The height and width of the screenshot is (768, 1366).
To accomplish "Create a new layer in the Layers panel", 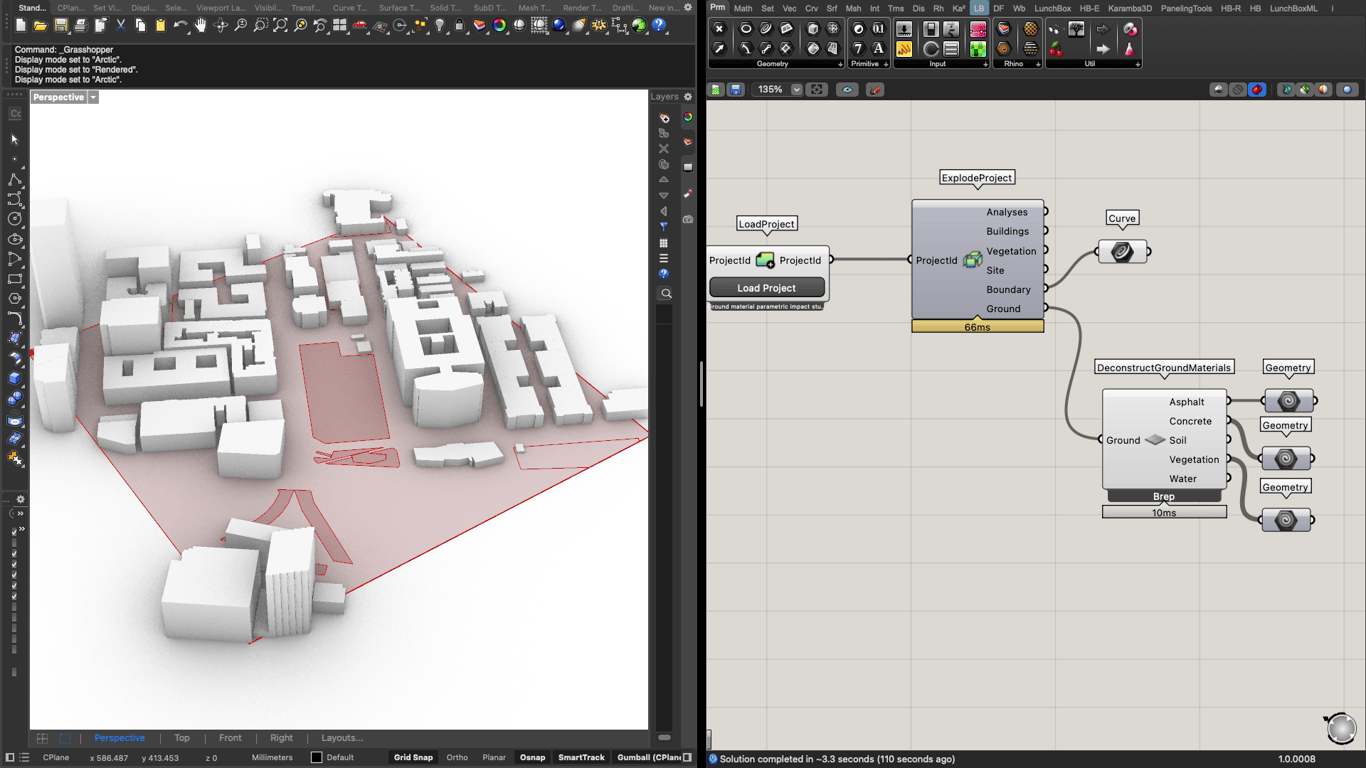I will [x=663, y=118].
